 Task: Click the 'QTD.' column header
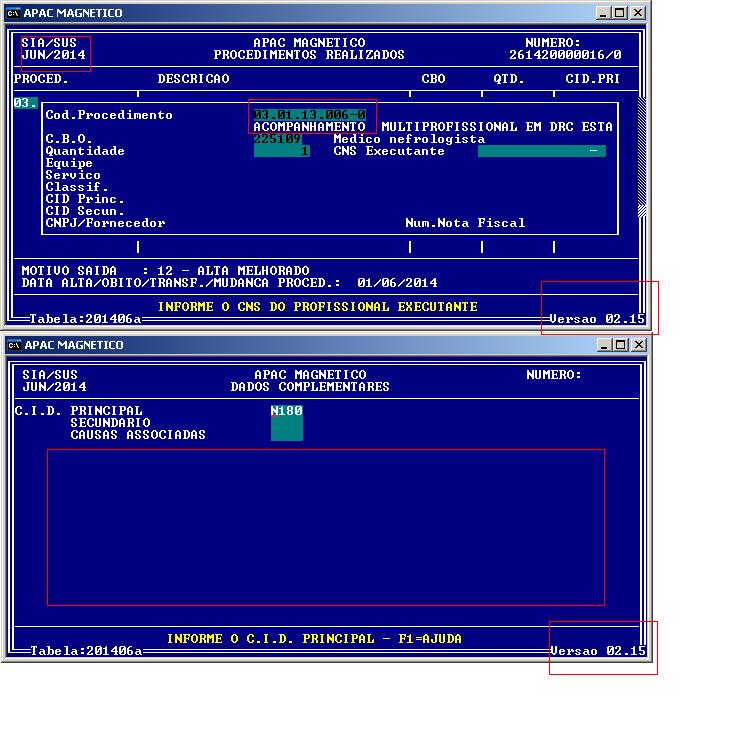pos(509,79)
